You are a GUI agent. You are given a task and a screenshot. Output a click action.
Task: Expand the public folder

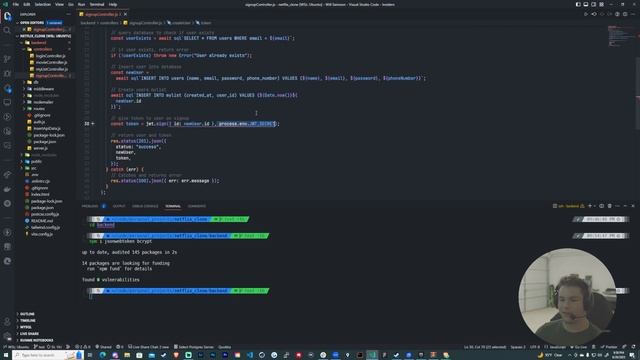click(x=36, y=162)
